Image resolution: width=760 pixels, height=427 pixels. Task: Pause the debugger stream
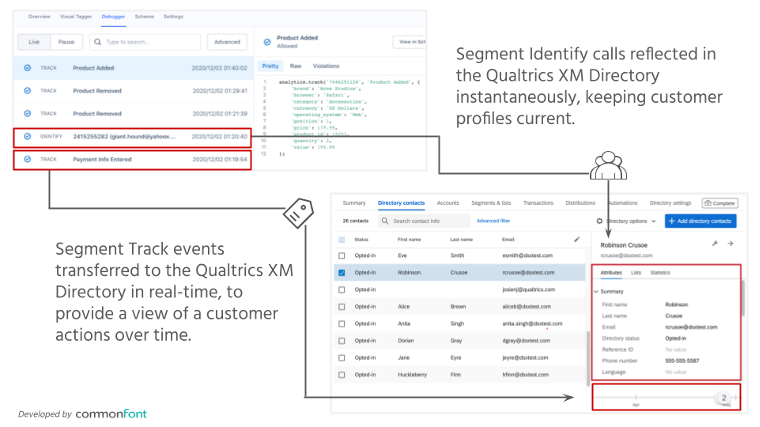pos(66,42)
